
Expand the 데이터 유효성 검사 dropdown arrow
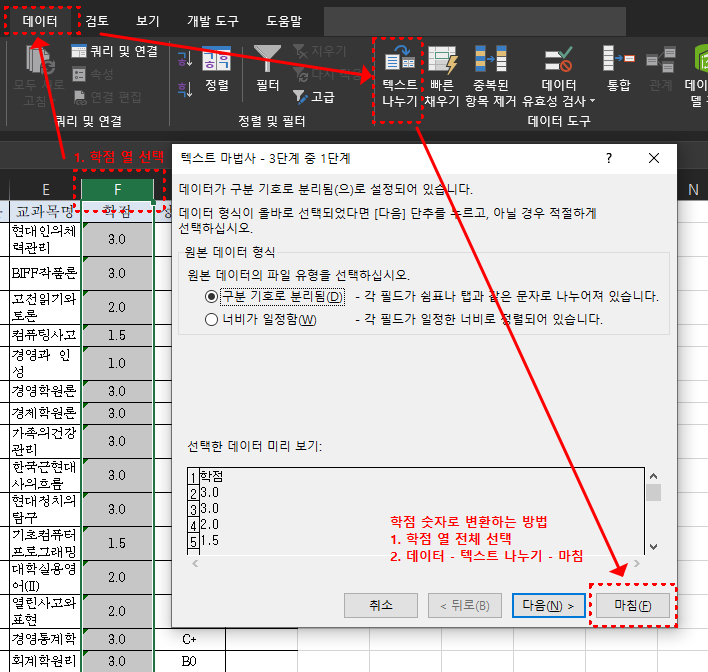pyautogui.click(x=593, y=101)
